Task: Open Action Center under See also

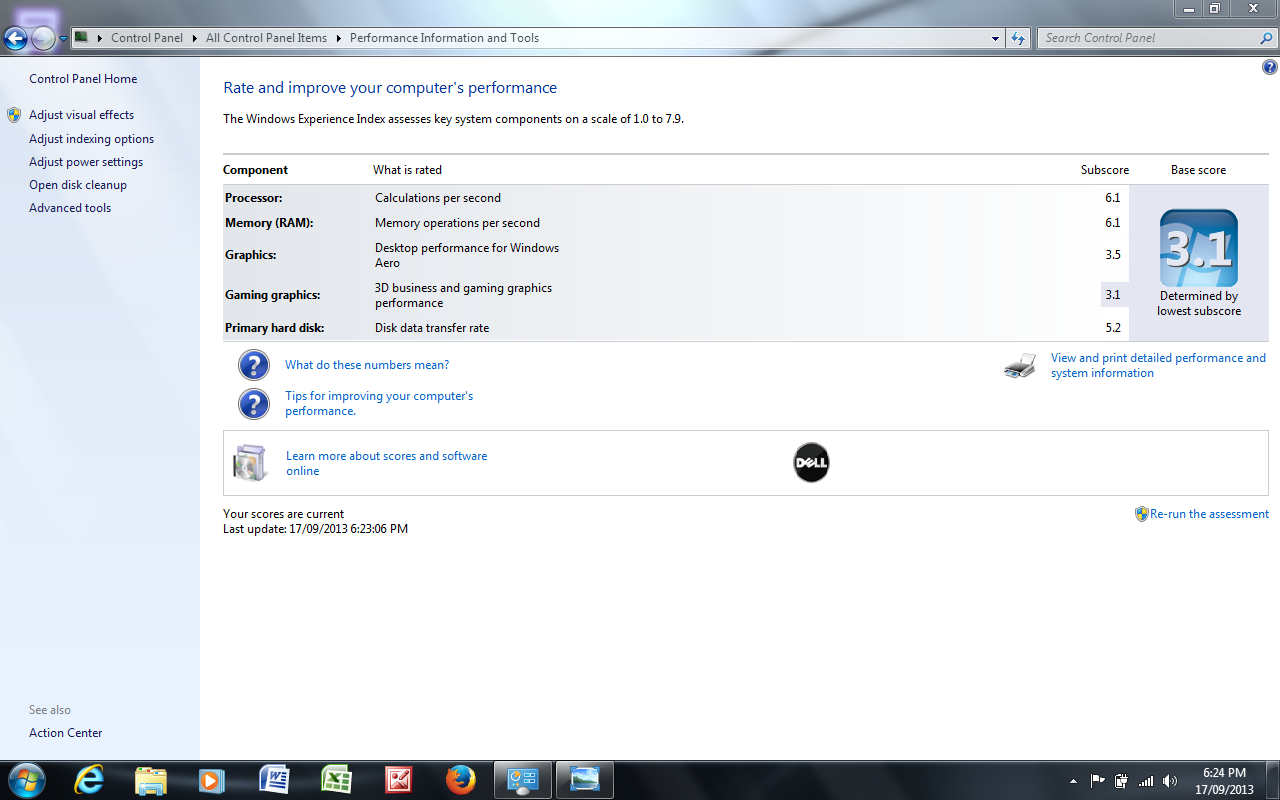Action: [x=66, y=733]
